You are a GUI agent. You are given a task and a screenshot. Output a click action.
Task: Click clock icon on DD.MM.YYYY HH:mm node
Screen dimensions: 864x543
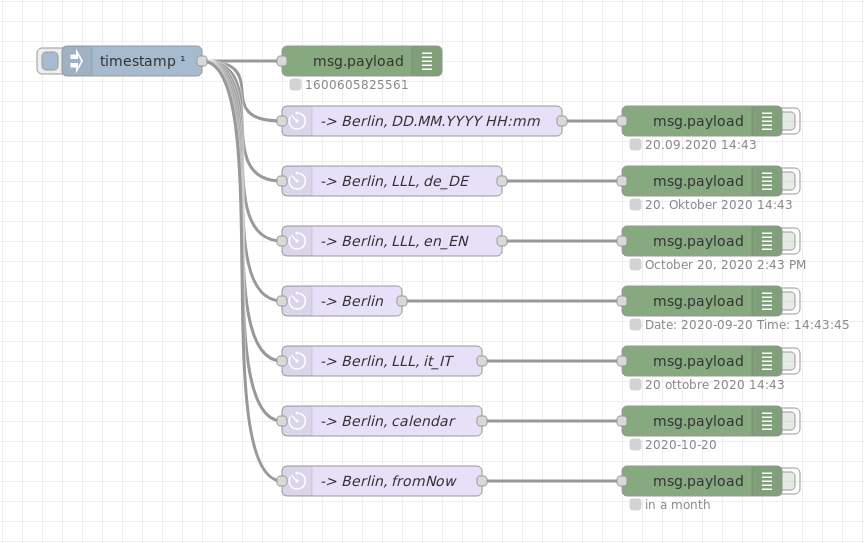pos(297,121)
